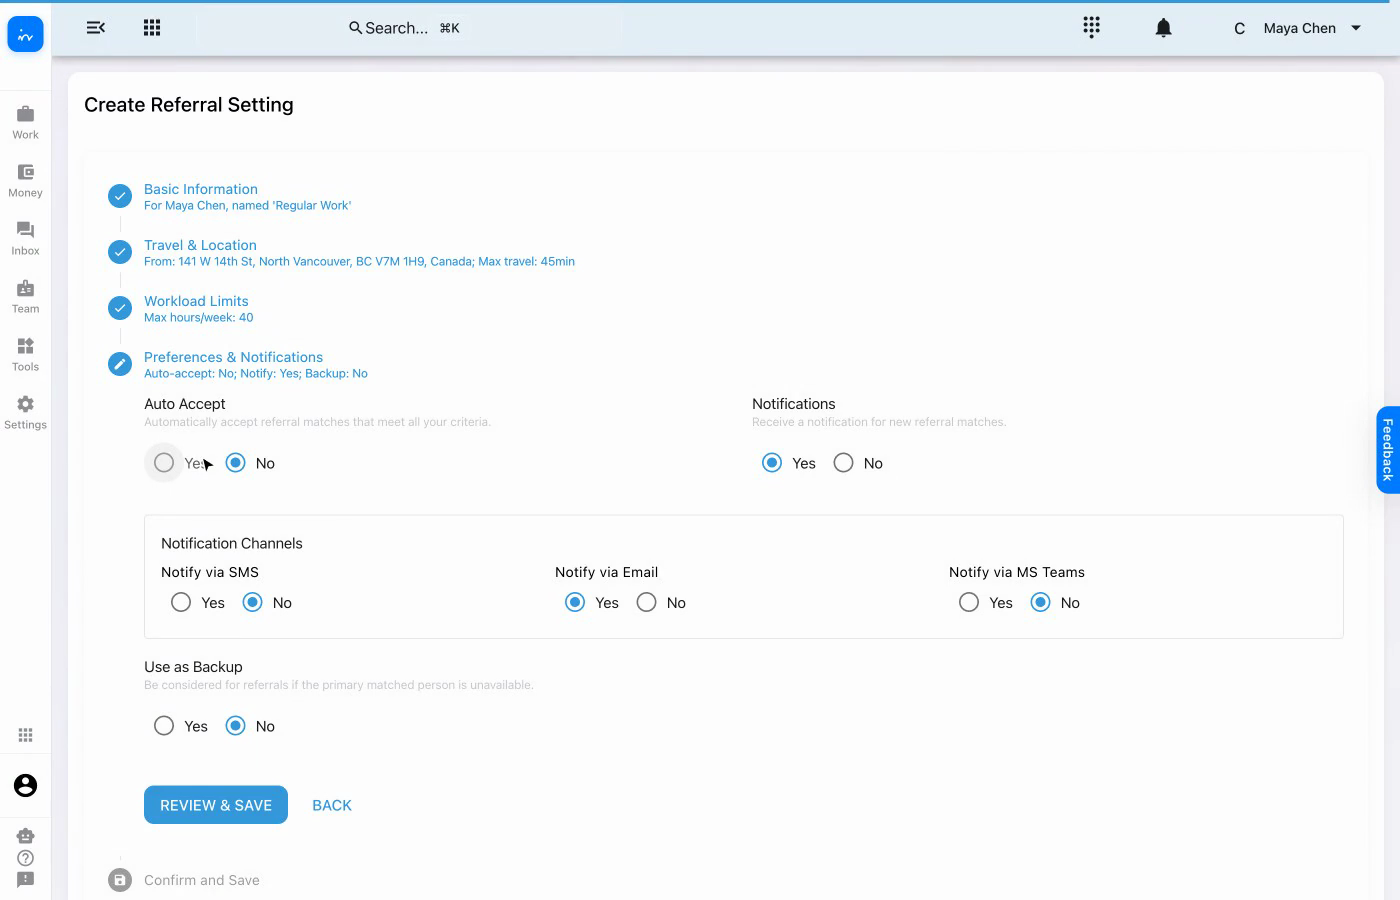Collapse the sidebar menu toggle icon
This screenshot has width=1400, height=900.
pos(96,28)
